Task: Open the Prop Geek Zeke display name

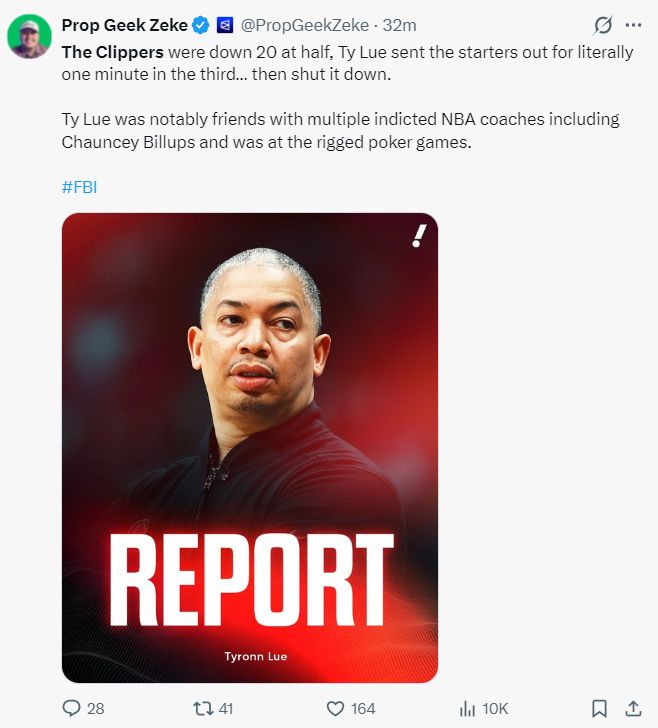Action: [x=124, y=25]
